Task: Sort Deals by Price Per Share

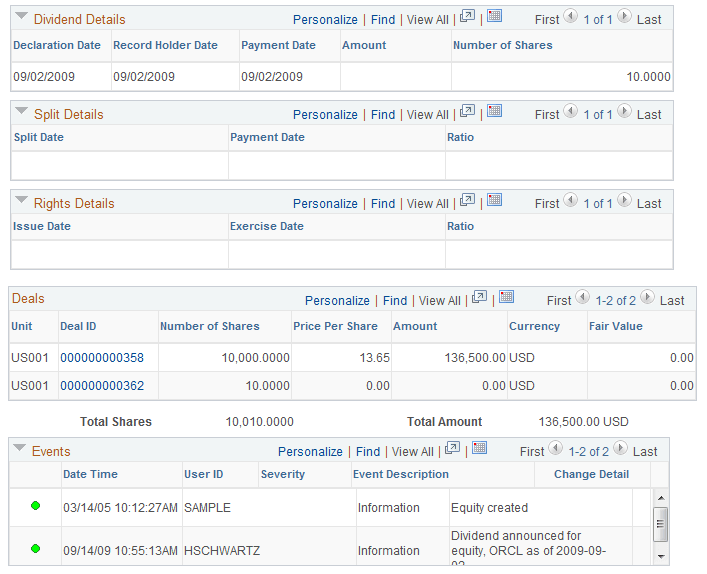Action: pyautogui.click(x=335, y=326)
